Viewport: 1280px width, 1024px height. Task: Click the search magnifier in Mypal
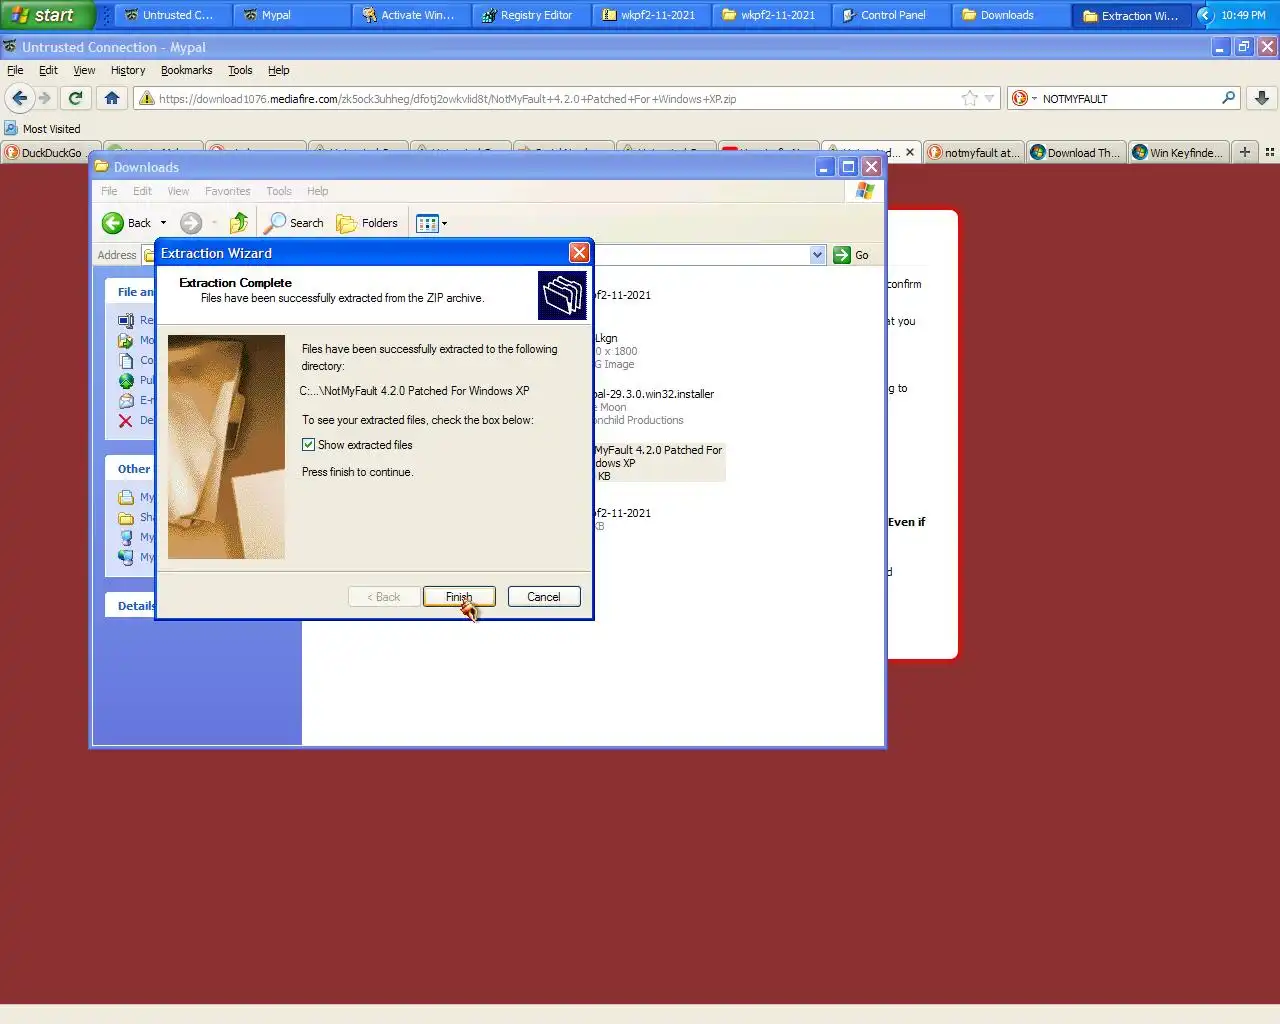click(1228, 98)
